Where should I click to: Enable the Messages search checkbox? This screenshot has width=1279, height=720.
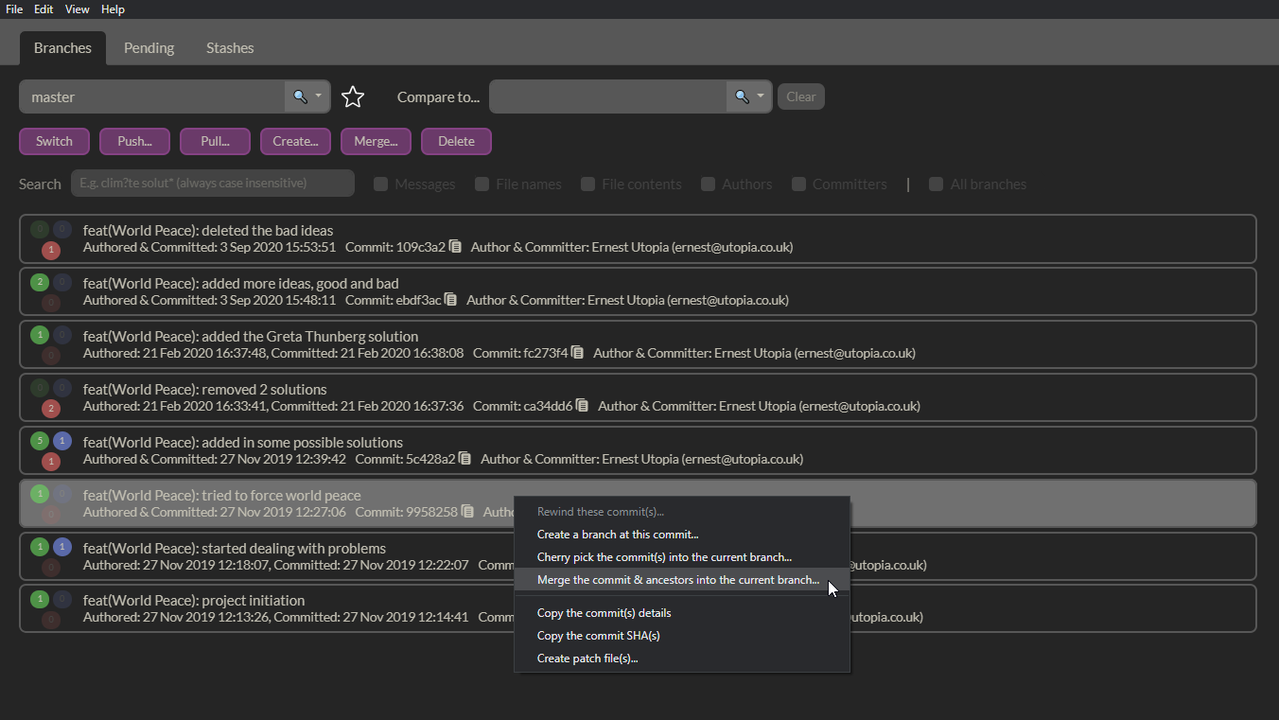pos(381,184)
